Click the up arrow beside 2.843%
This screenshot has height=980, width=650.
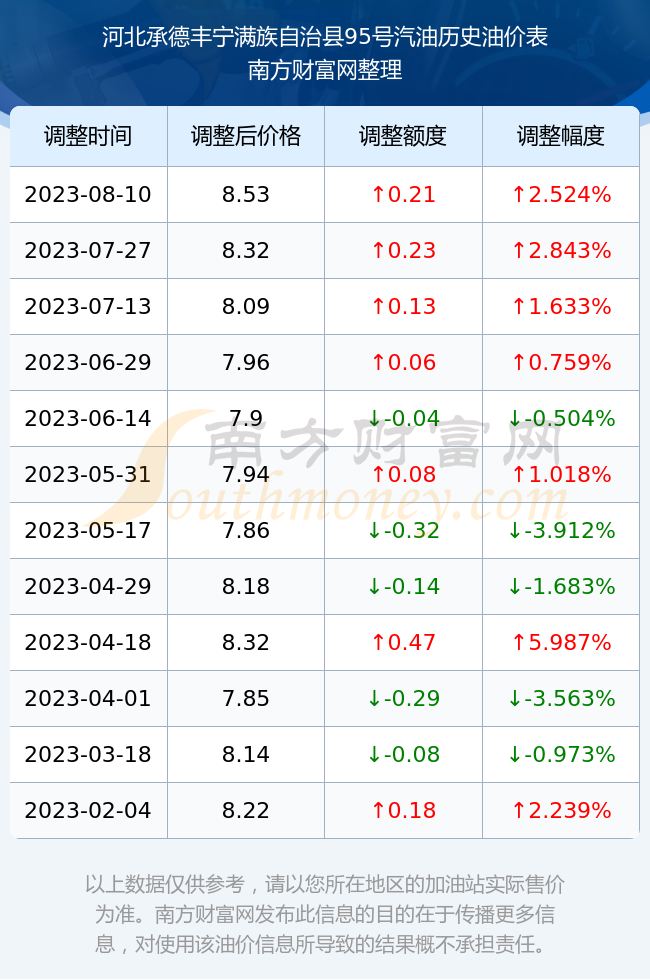click(x=519, y=251)
